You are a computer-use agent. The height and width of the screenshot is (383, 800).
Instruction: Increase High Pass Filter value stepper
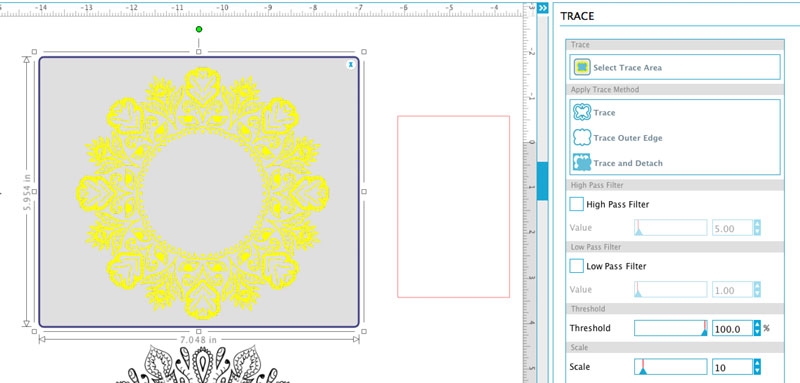tap(757, 224)
